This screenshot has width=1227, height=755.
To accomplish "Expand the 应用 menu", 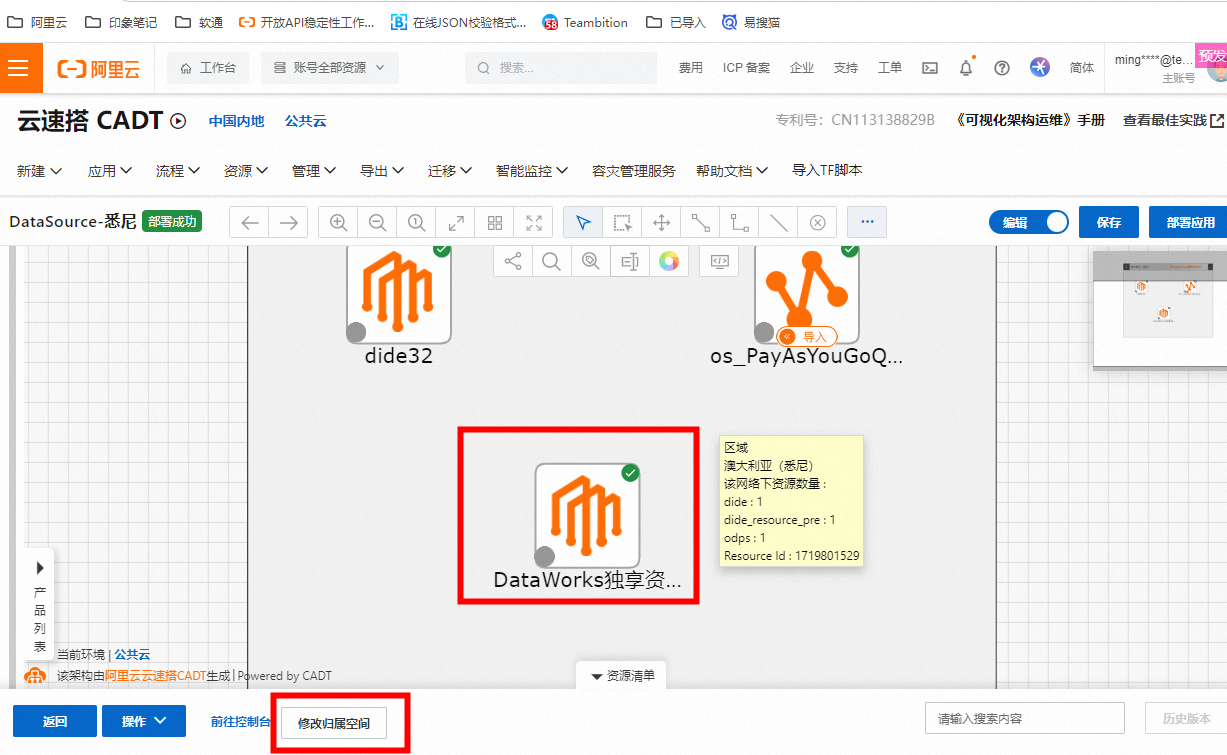I will pyautogui.click(x=110, y=171).
